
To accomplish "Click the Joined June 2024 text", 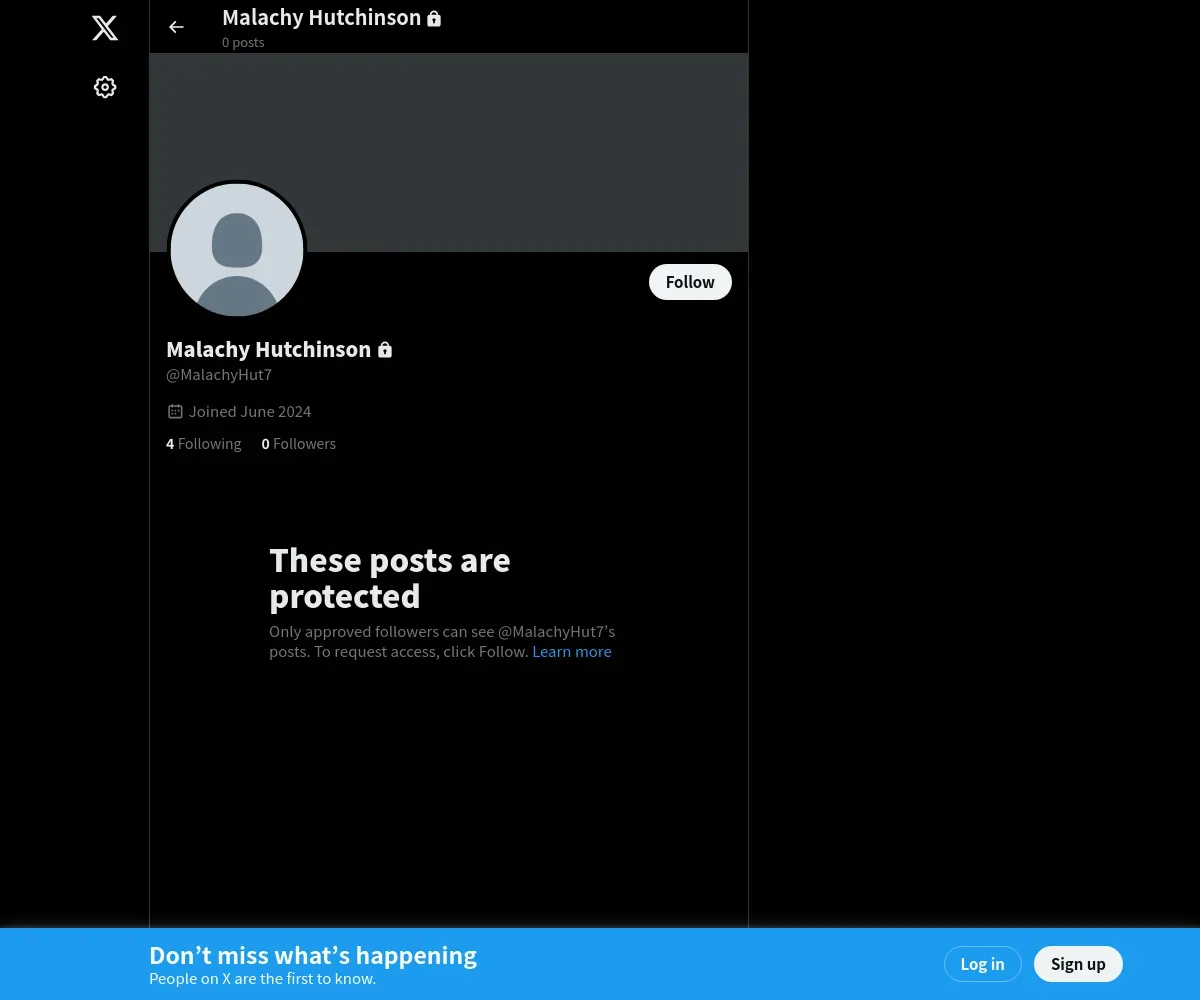I will point(250,411).
